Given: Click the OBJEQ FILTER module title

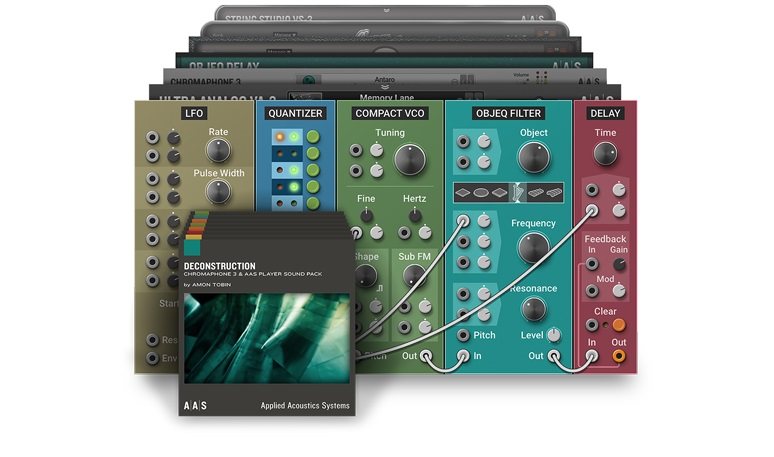Looking at the screenshot, I should 508,114.
